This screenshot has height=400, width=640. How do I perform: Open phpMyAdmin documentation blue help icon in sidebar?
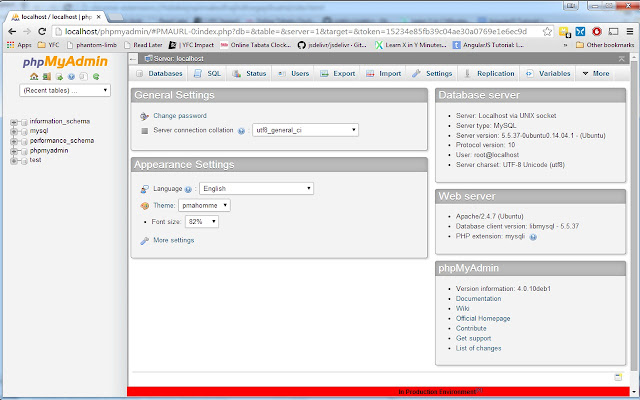click(x=71, y=77)
